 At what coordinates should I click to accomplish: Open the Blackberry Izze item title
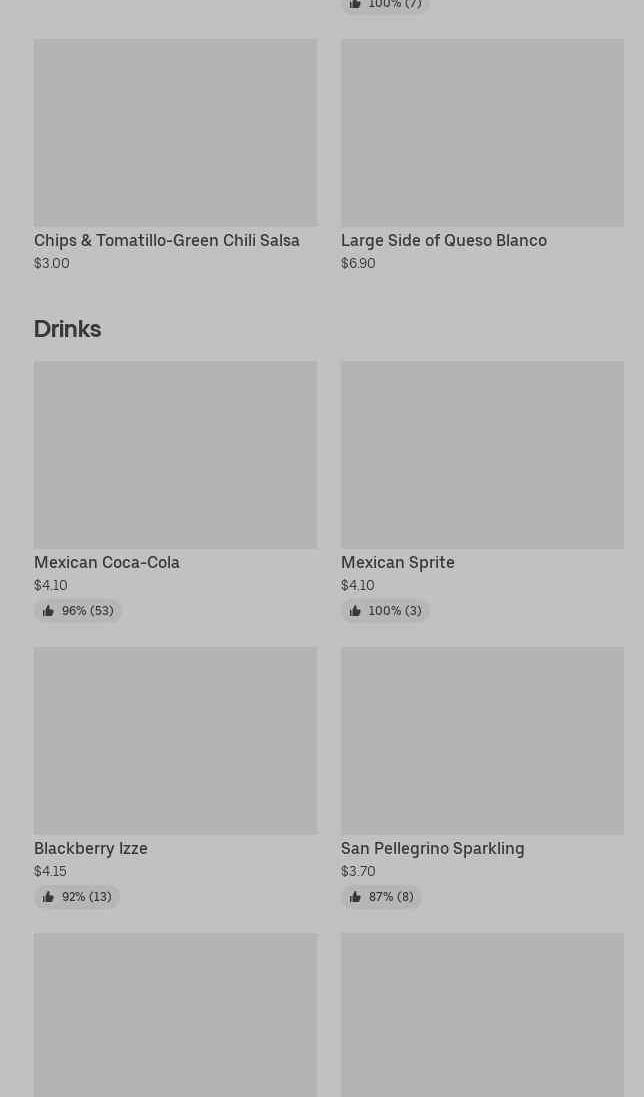90,848
